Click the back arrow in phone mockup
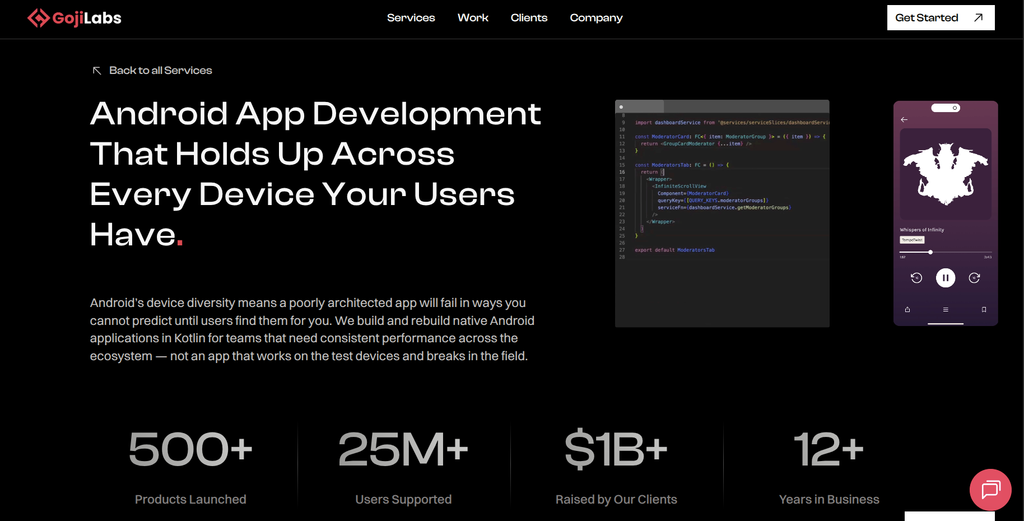The width and height of the screenshot is (1024, 521). coord(904,119)
